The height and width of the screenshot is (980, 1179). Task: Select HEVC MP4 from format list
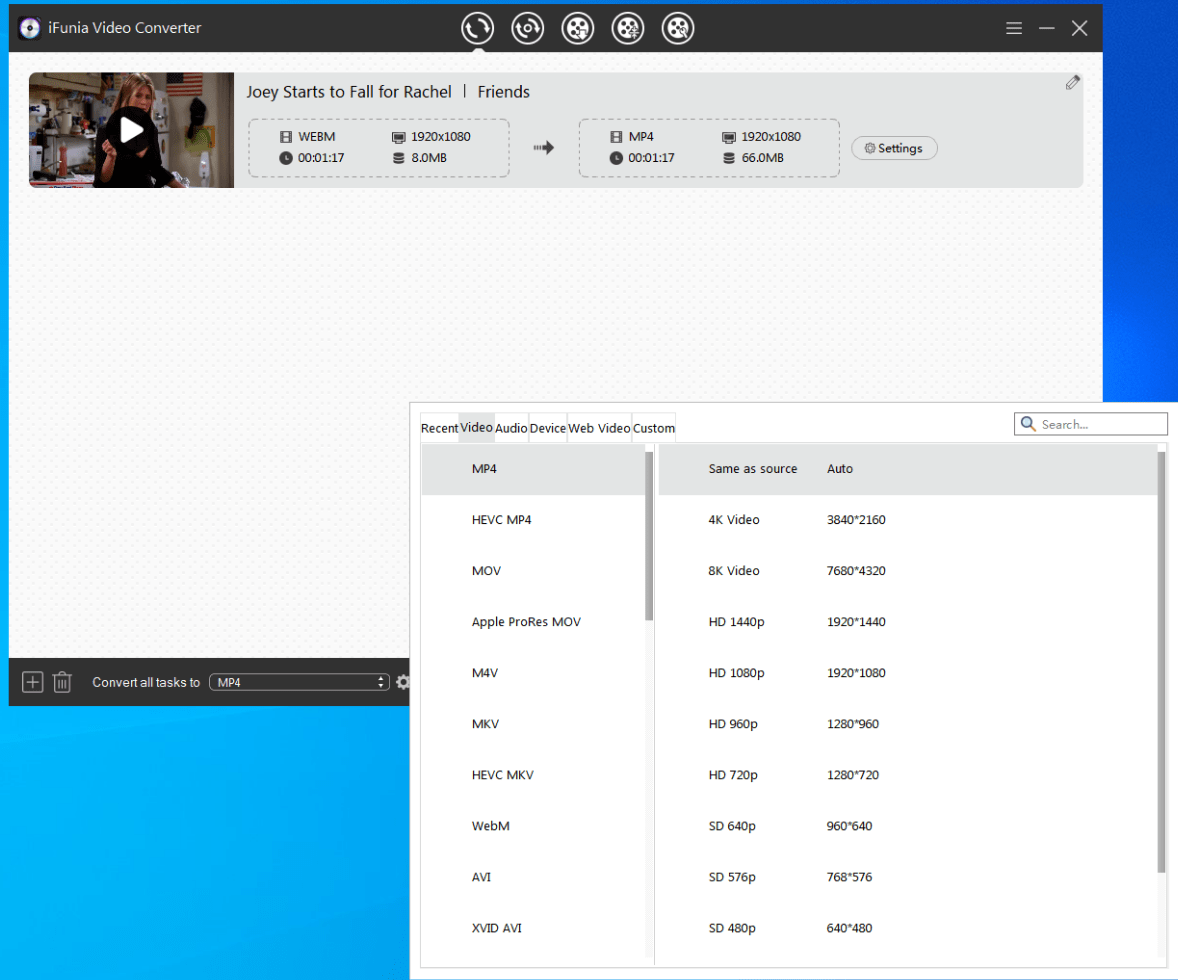[501, 520]
